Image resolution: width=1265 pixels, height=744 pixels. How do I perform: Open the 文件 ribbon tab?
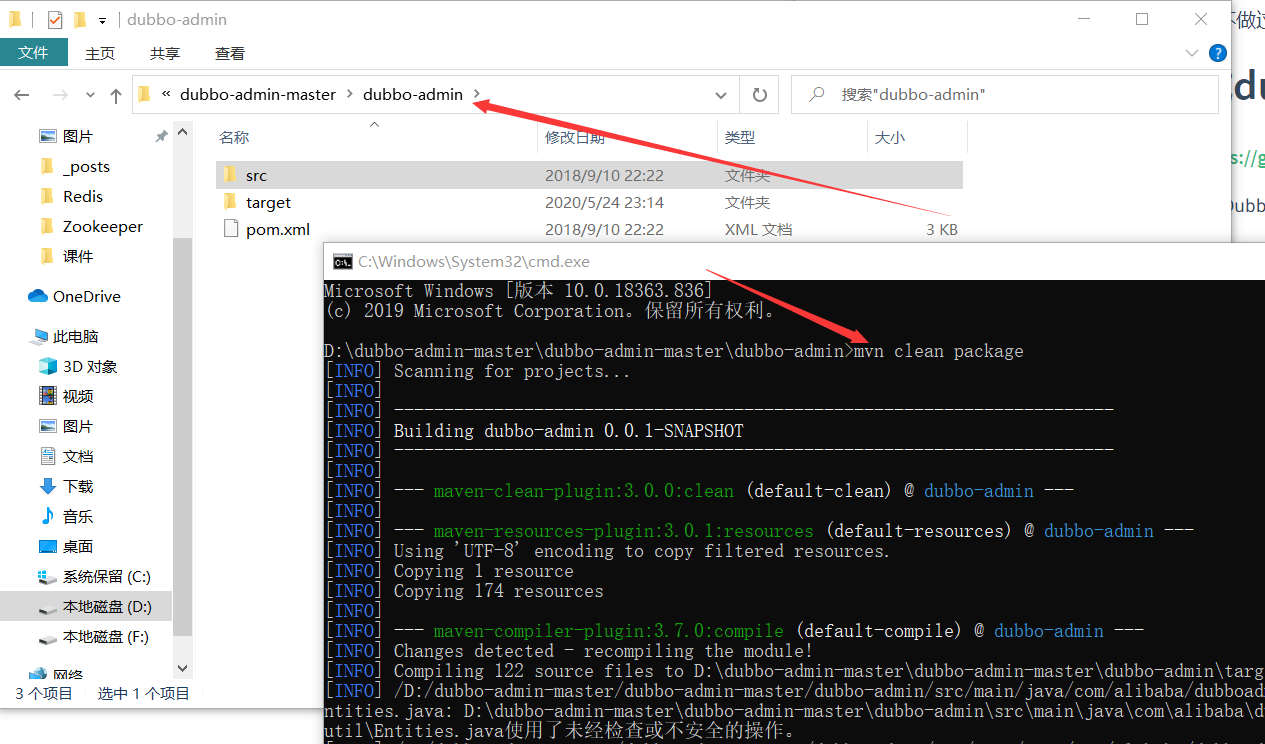click(x=33, y=53)
